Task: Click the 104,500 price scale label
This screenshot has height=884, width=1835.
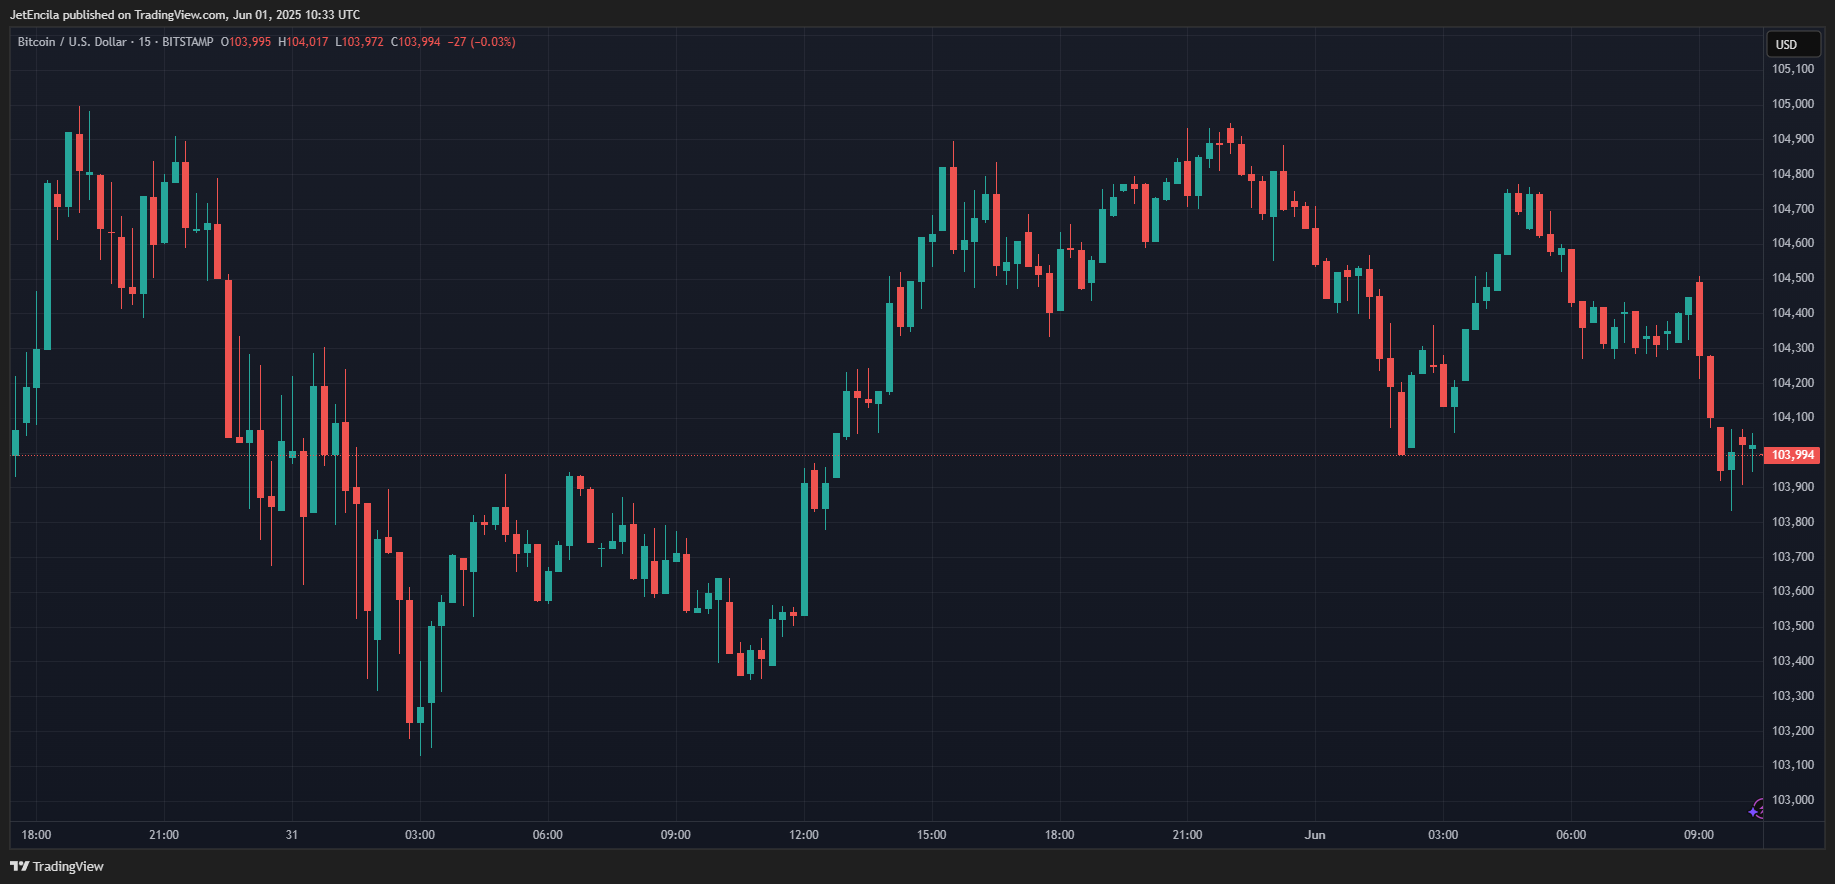Action: 1792,278
